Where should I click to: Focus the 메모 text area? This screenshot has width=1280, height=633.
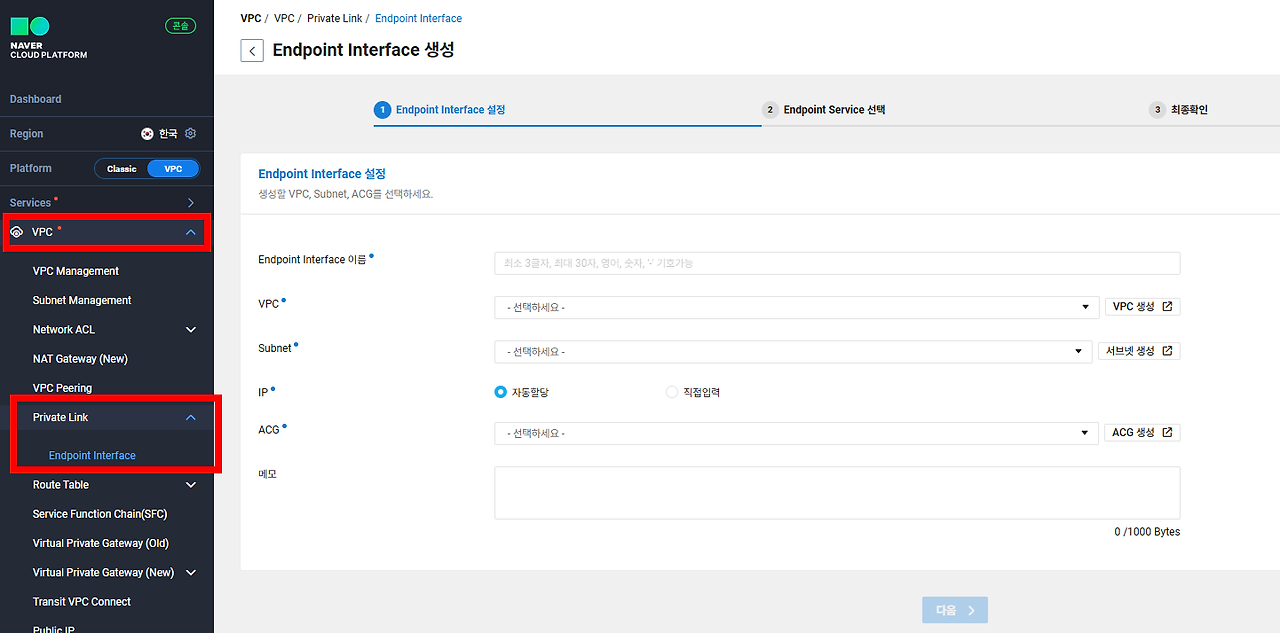[x=837, y=493]
